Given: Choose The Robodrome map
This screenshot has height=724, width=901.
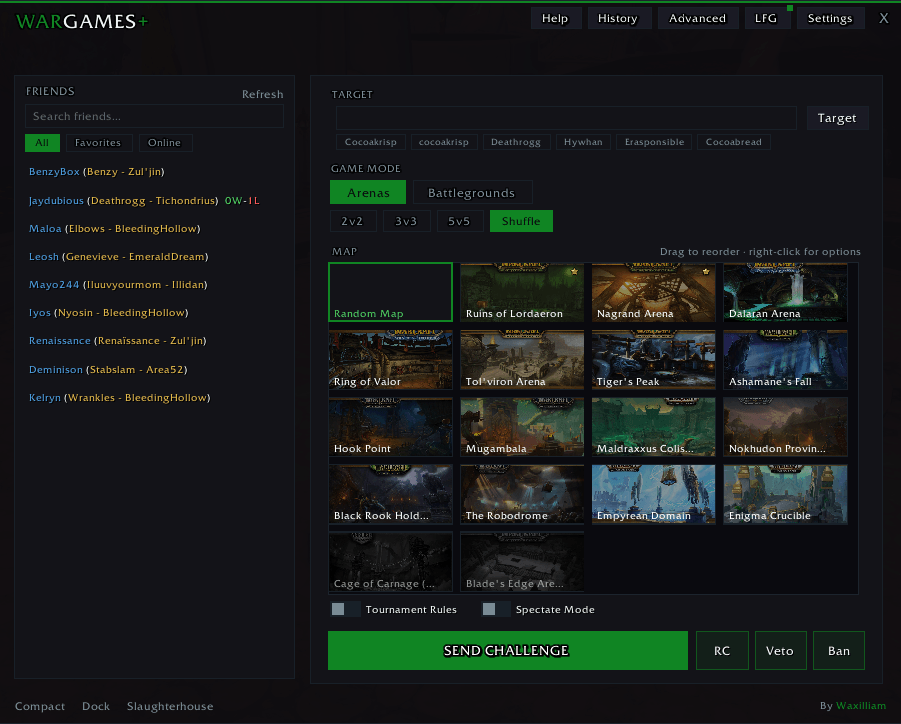Looking at the screenshot, I should pos(522,494).
